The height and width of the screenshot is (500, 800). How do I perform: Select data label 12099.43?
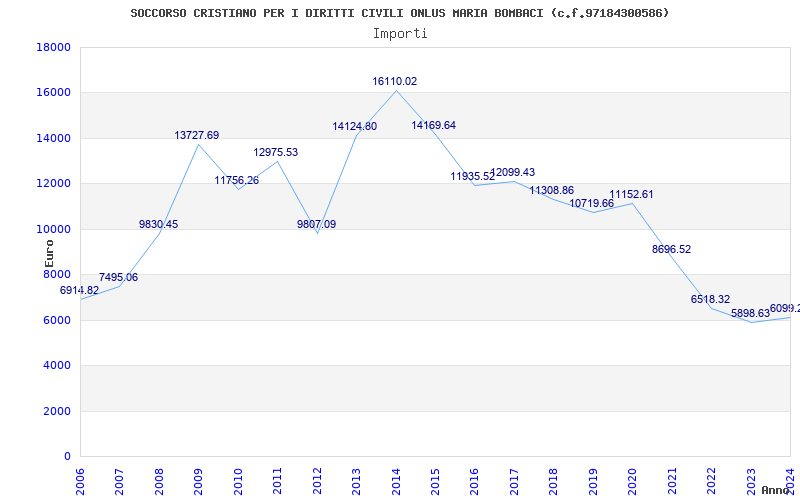513,173
